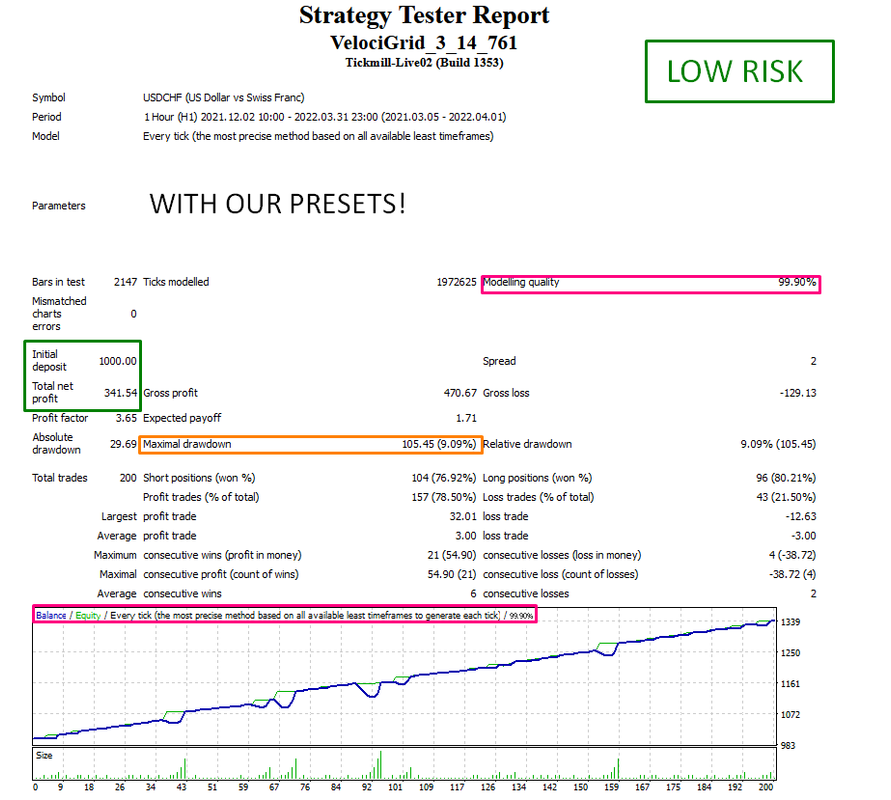The image size is (891, 800).
Task: Select the Gross loss value -129.13
Action: pos(798,393)
